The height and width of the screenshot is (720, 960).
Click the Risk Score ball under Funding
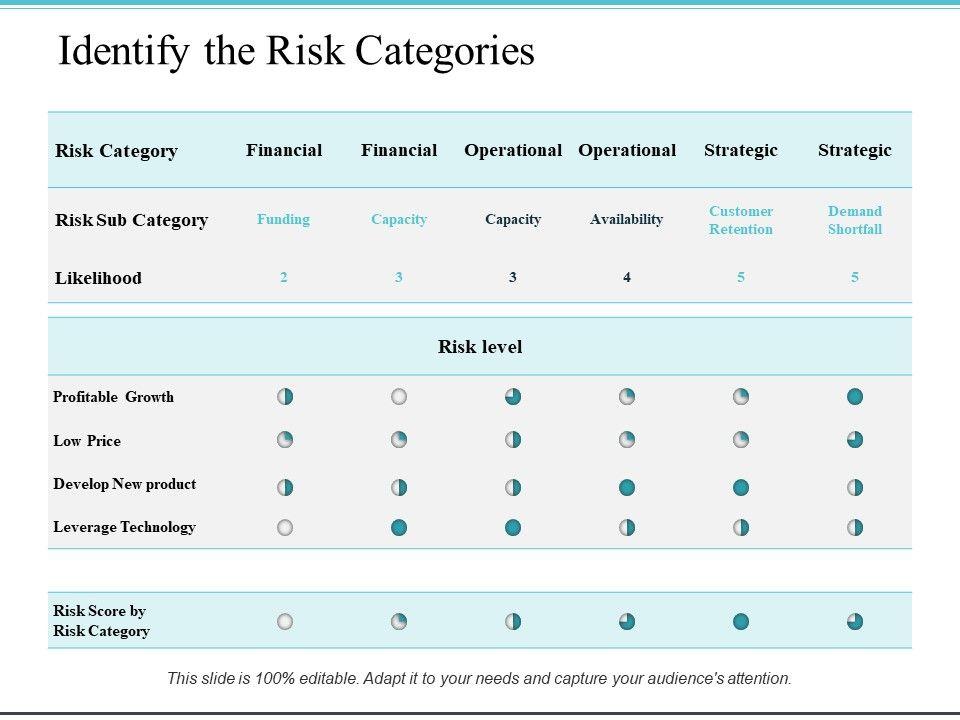pyautogui.click(x=285, y=621)
